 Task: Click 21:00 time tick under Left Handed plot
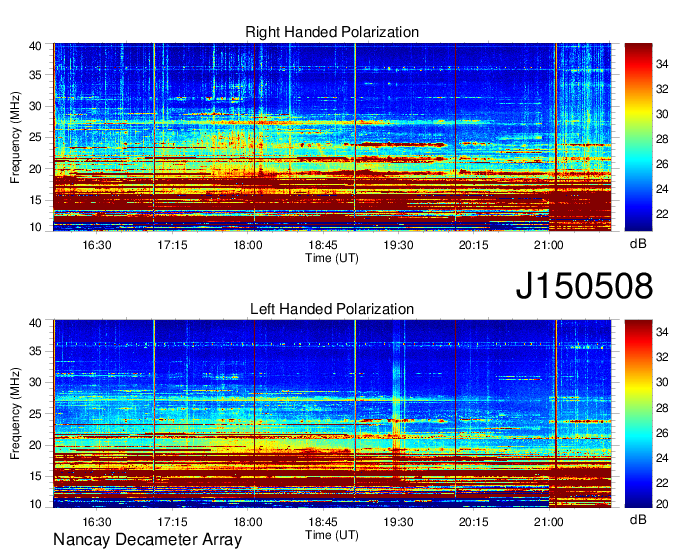pyautogui.click(x=549, y=521)
